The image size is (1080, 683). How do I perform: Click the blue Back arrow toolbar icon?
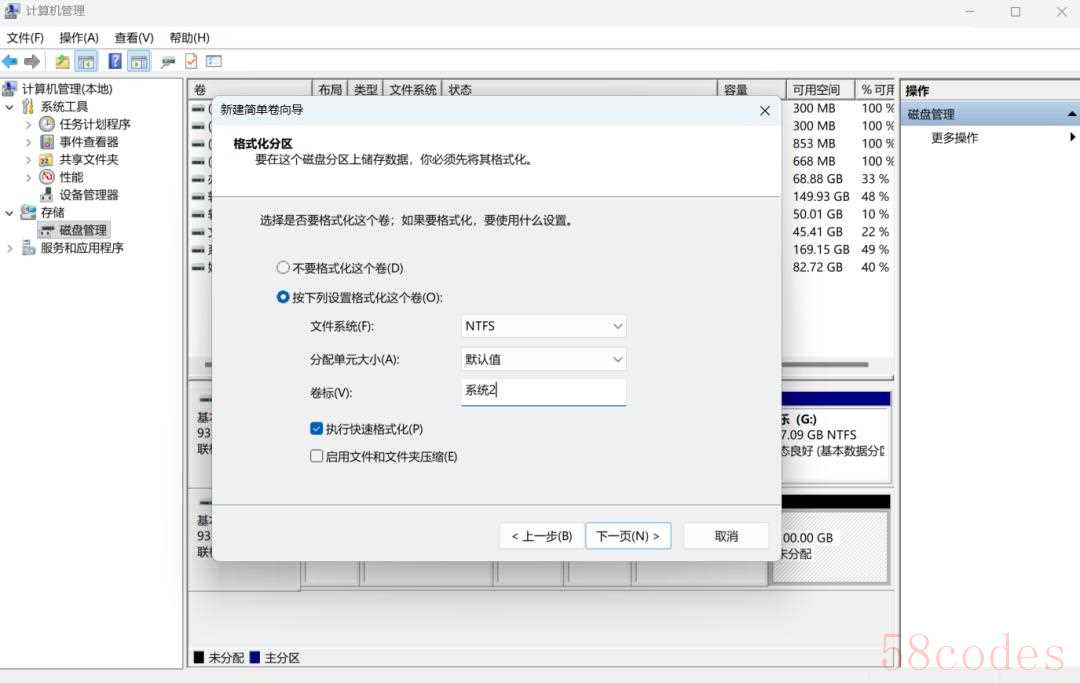point(10,61)
